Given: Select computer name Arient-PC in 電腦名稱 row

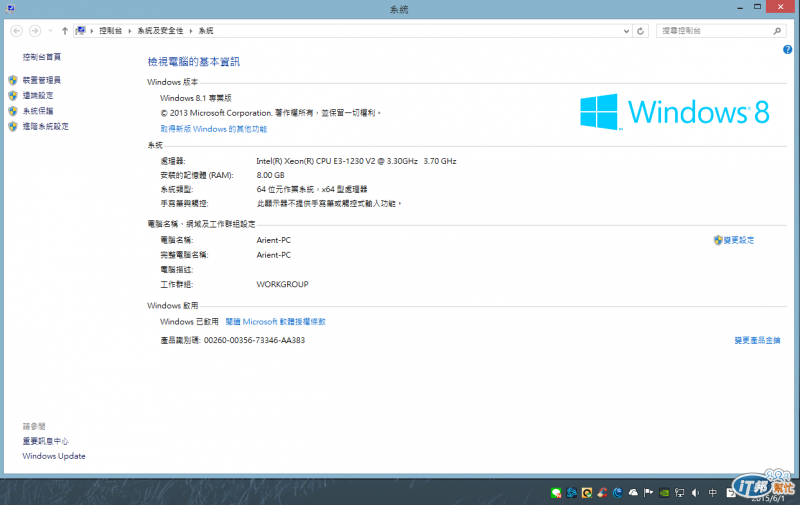Looking at the screenshot, I should pyautogui.click(x=273, y=240).
